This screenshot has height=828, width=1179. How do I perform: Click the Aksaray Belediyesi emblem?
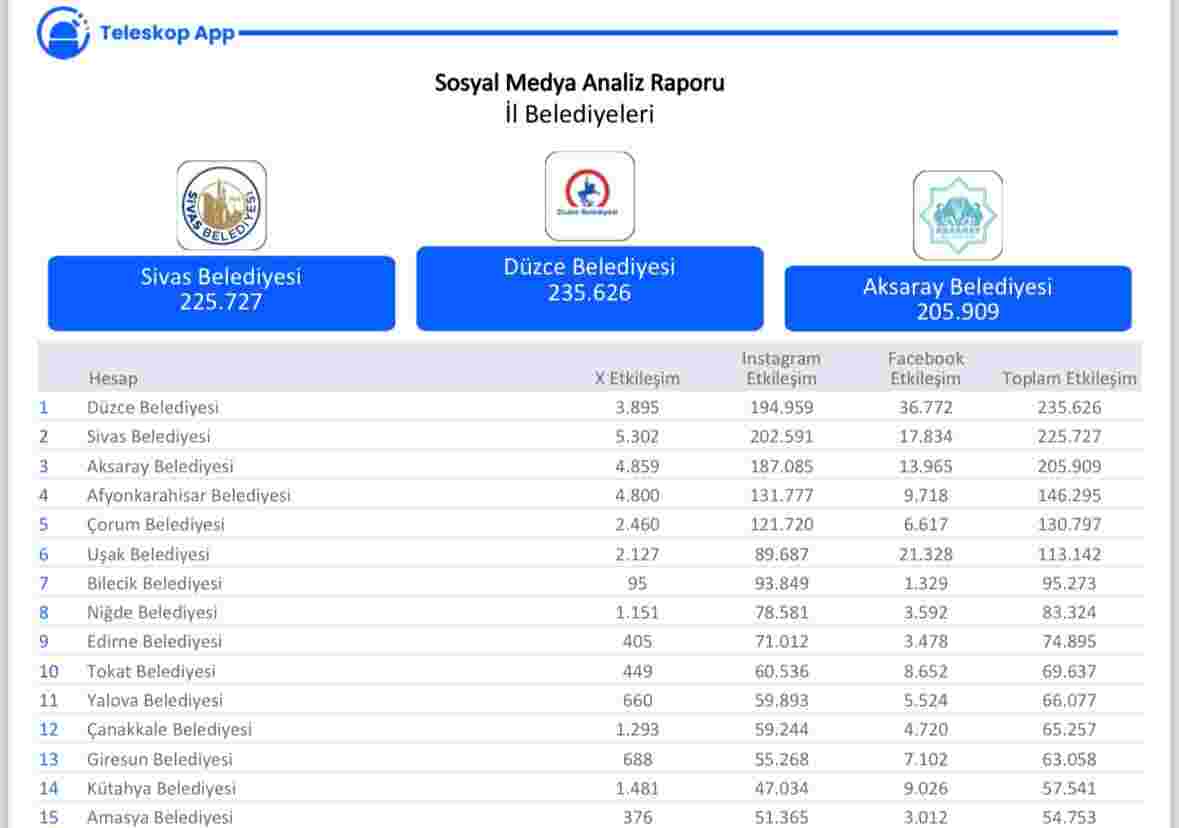click(x=958, y=215)
